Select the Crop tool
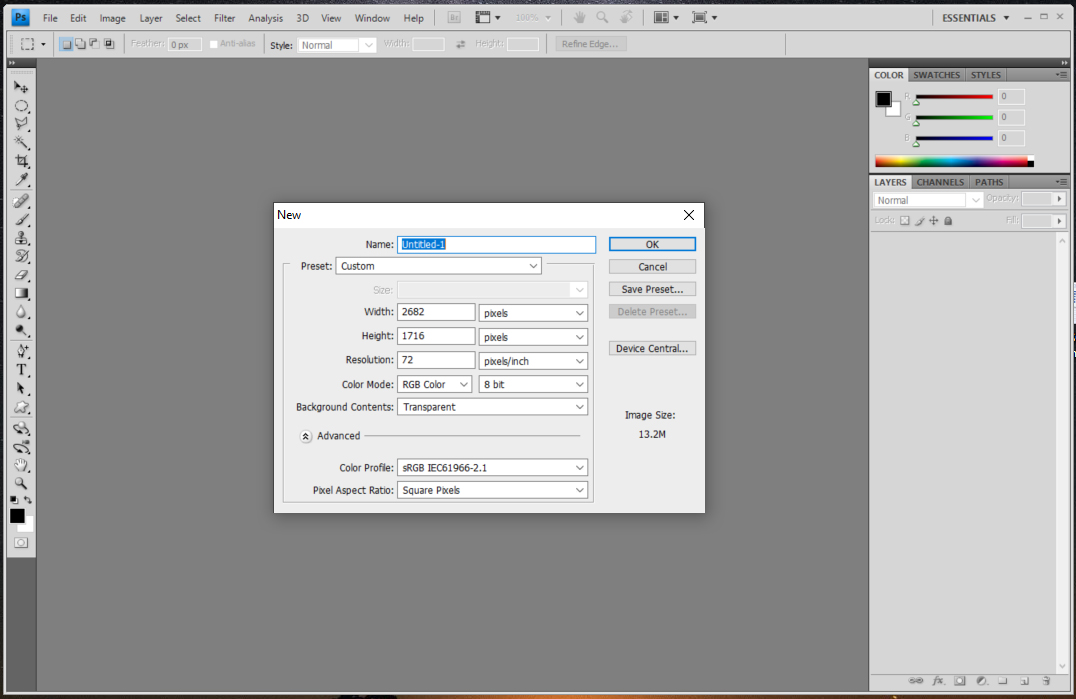The height and width of the screenshot is (699, 1076). click(21, 161)
